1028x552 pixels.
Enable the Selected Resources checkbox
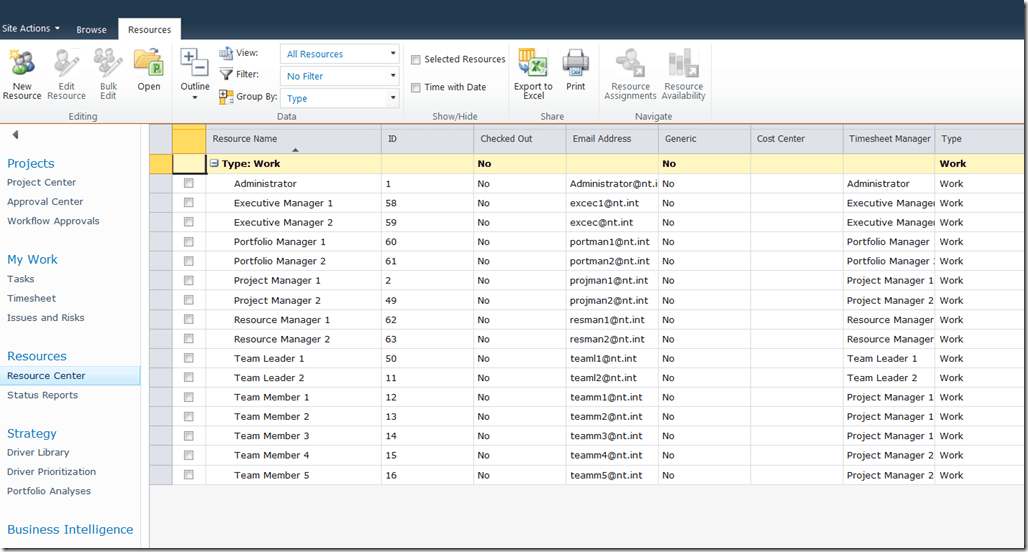point(416,60)
